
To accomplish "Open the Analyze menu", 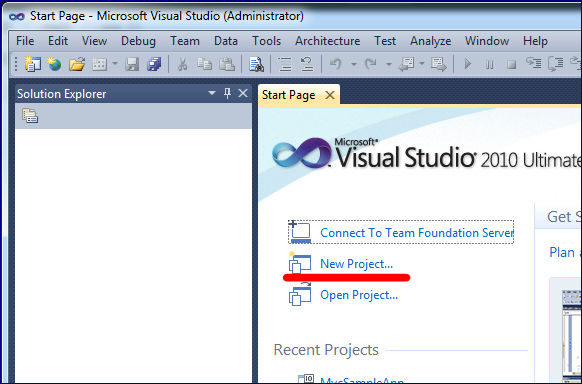I will click(431, 41).
